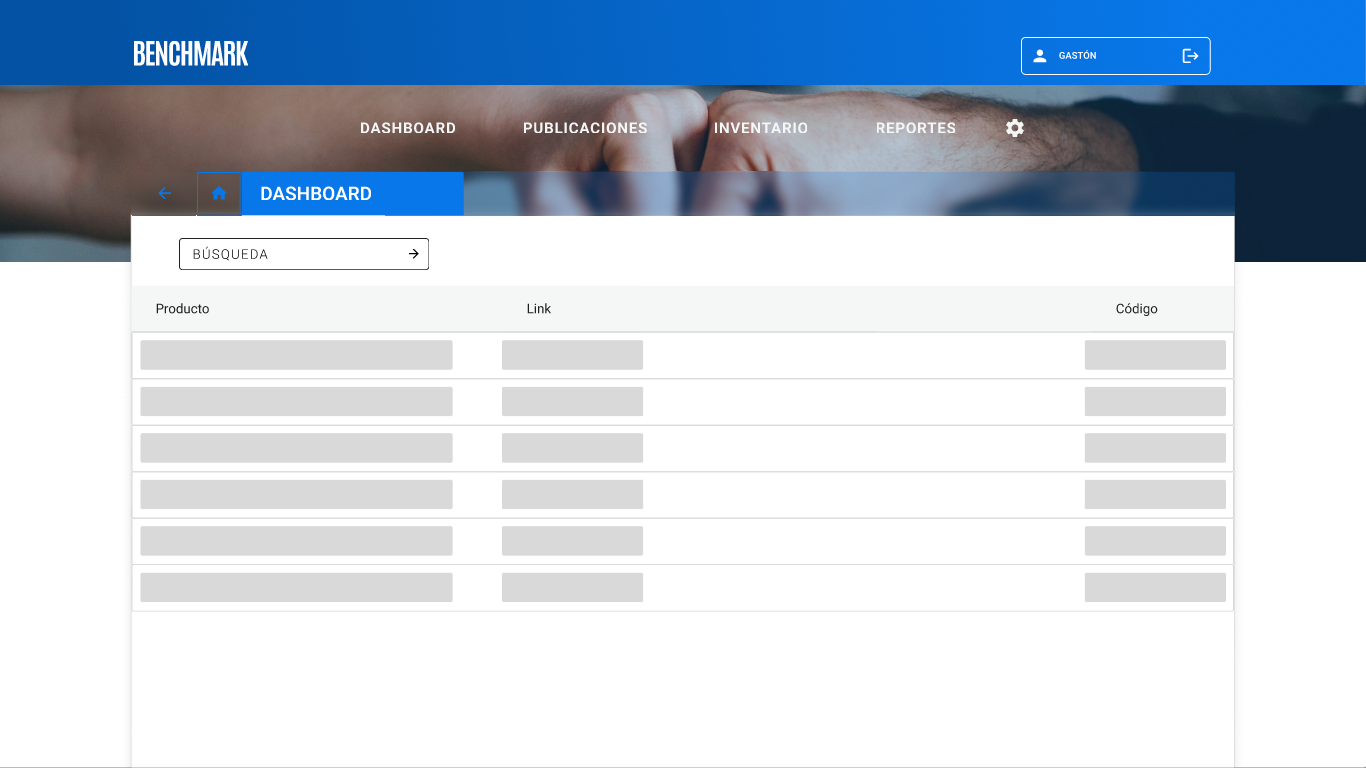Open the DASHBOARD navigation menu item

pos(408,128)
